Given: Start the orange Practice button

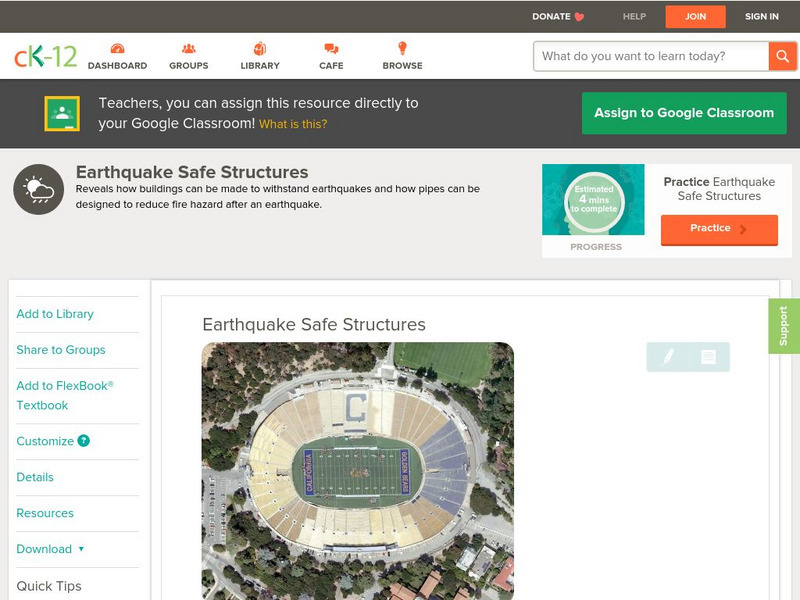Looking at the screenshot, I should coord(718,229).
